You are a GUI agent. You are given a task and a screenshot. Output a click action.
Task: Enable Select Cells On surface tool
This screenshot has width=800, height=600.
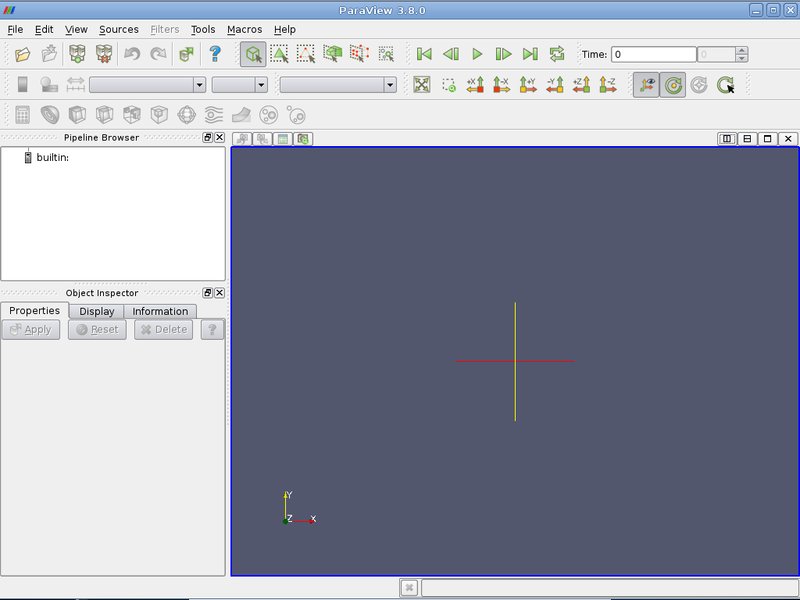tap(279, 54)
